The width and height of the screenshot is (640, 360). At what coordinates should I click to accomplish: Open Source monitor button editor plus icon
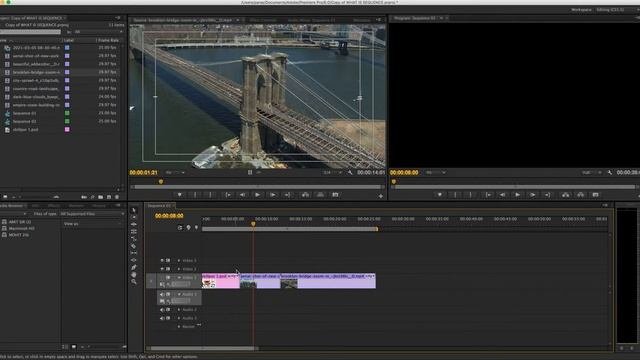pyautogui.click(x=380, y=196)
